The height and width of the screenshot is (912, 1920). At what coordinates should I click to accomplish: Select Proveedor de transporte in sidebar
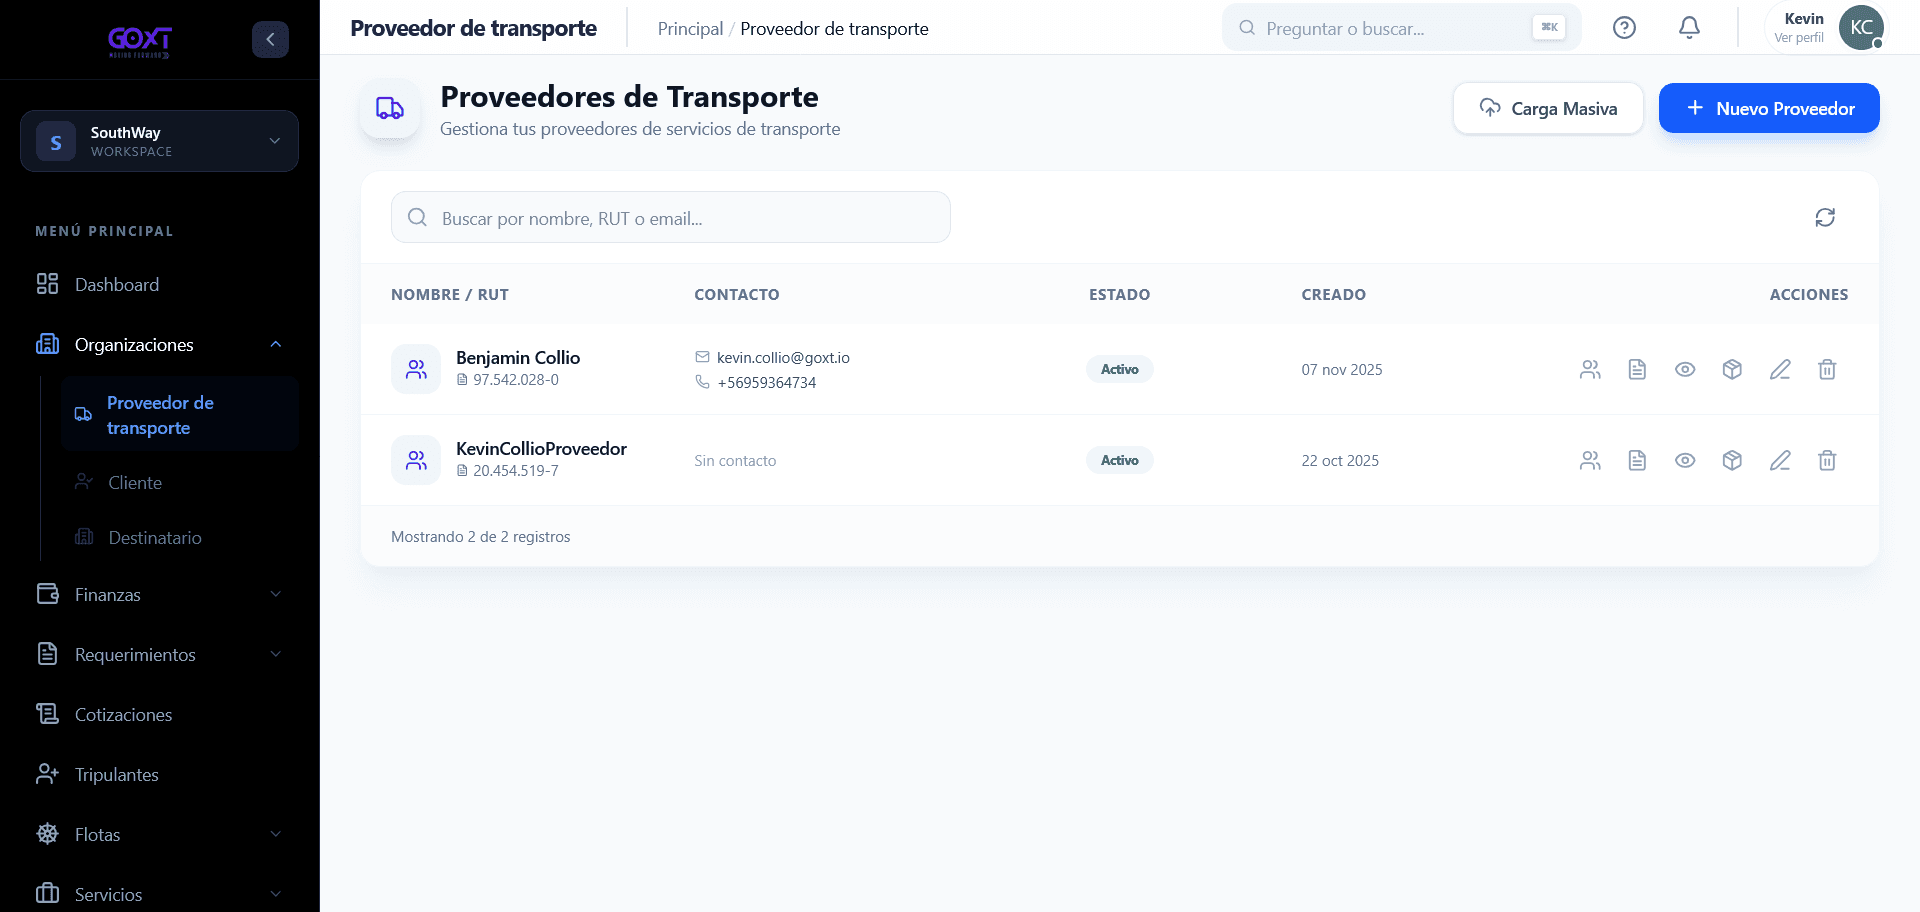point(180,415)
